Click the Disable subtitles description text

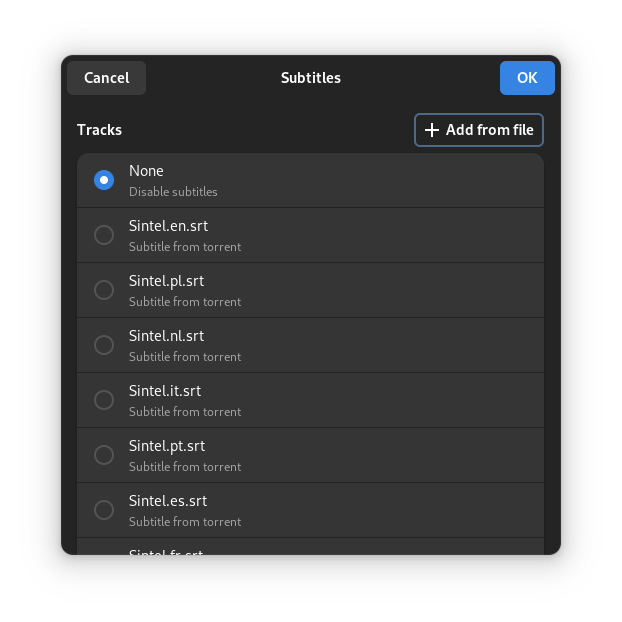coord(173,192)
